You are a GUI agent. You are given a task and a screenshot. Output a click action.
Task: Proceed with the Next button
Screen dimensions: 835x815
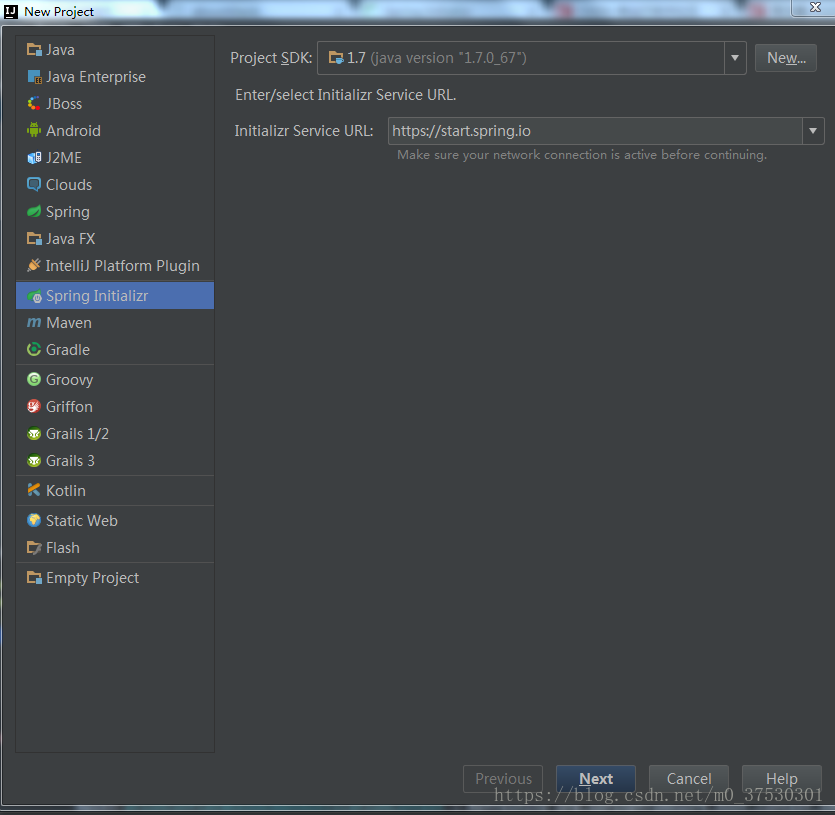tap(596, 779)
